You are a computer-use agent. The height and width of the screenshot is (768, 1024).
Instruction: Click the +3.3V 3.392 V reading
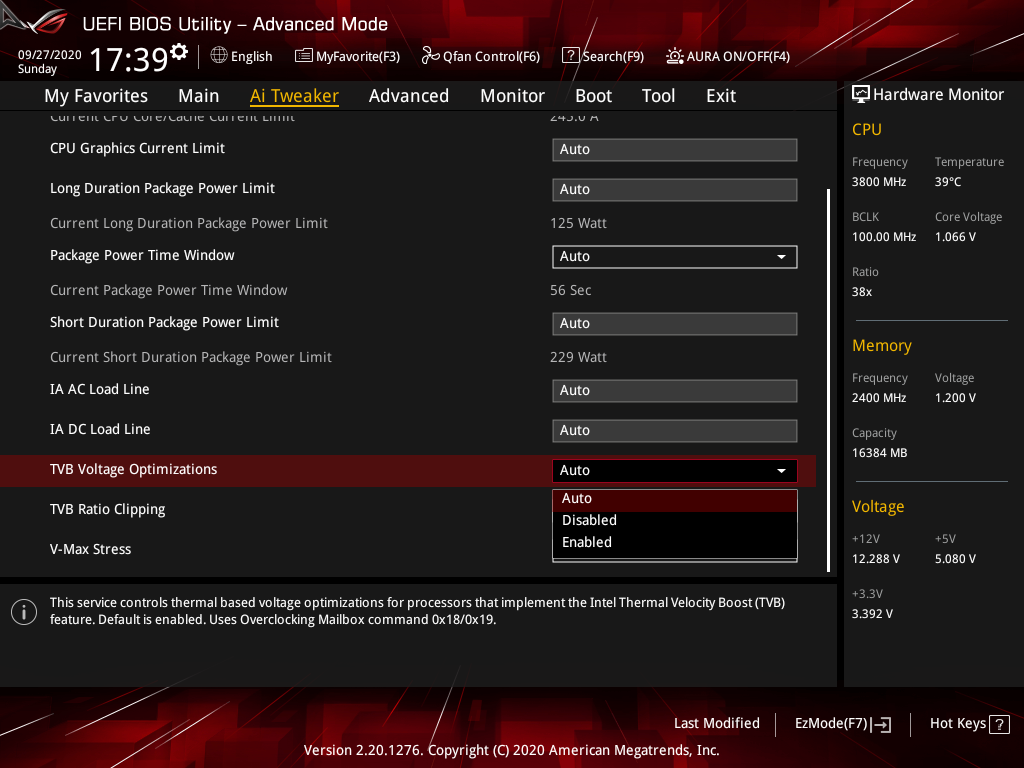point(872,614)
